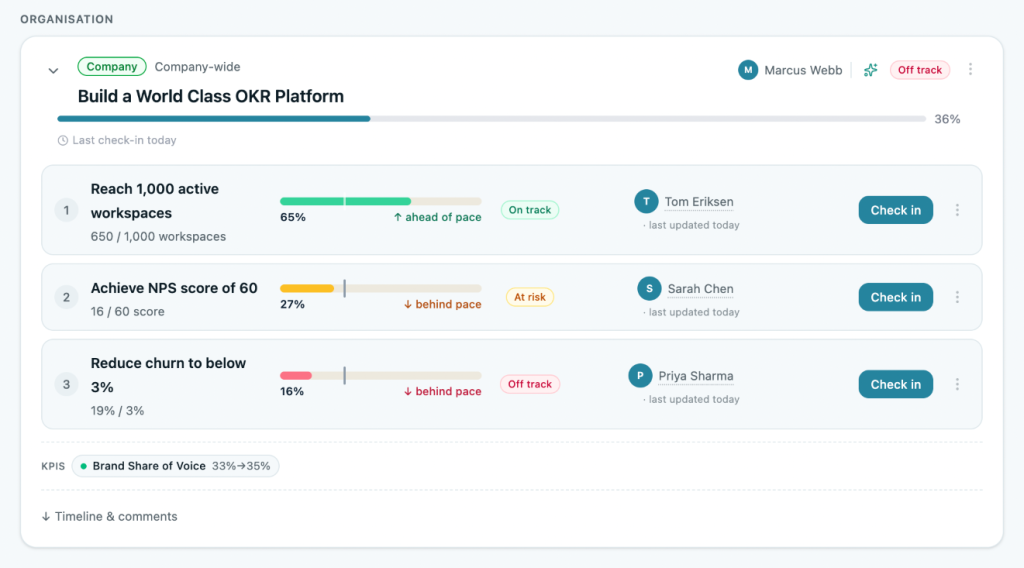Open the Priya Sharma owner link
The width and height of the screenshot is (1024, 568).
tap(696, 376)
